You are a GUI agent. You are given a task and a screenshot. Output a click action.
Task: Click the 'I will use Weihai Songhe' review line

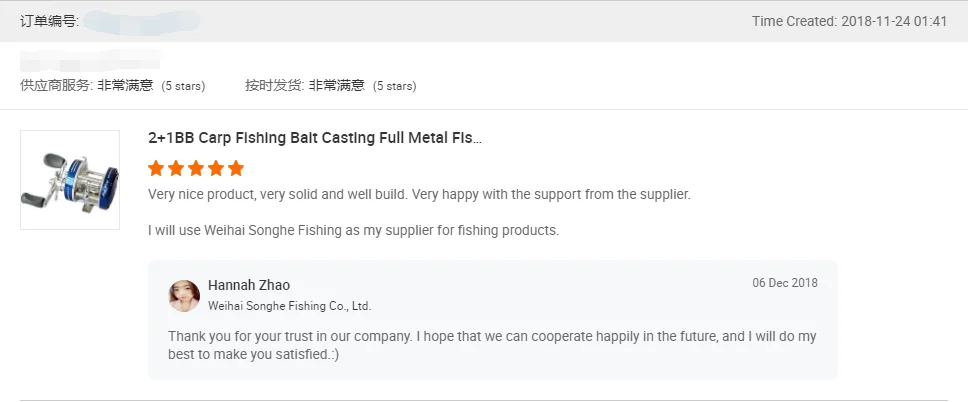point(353,230)
